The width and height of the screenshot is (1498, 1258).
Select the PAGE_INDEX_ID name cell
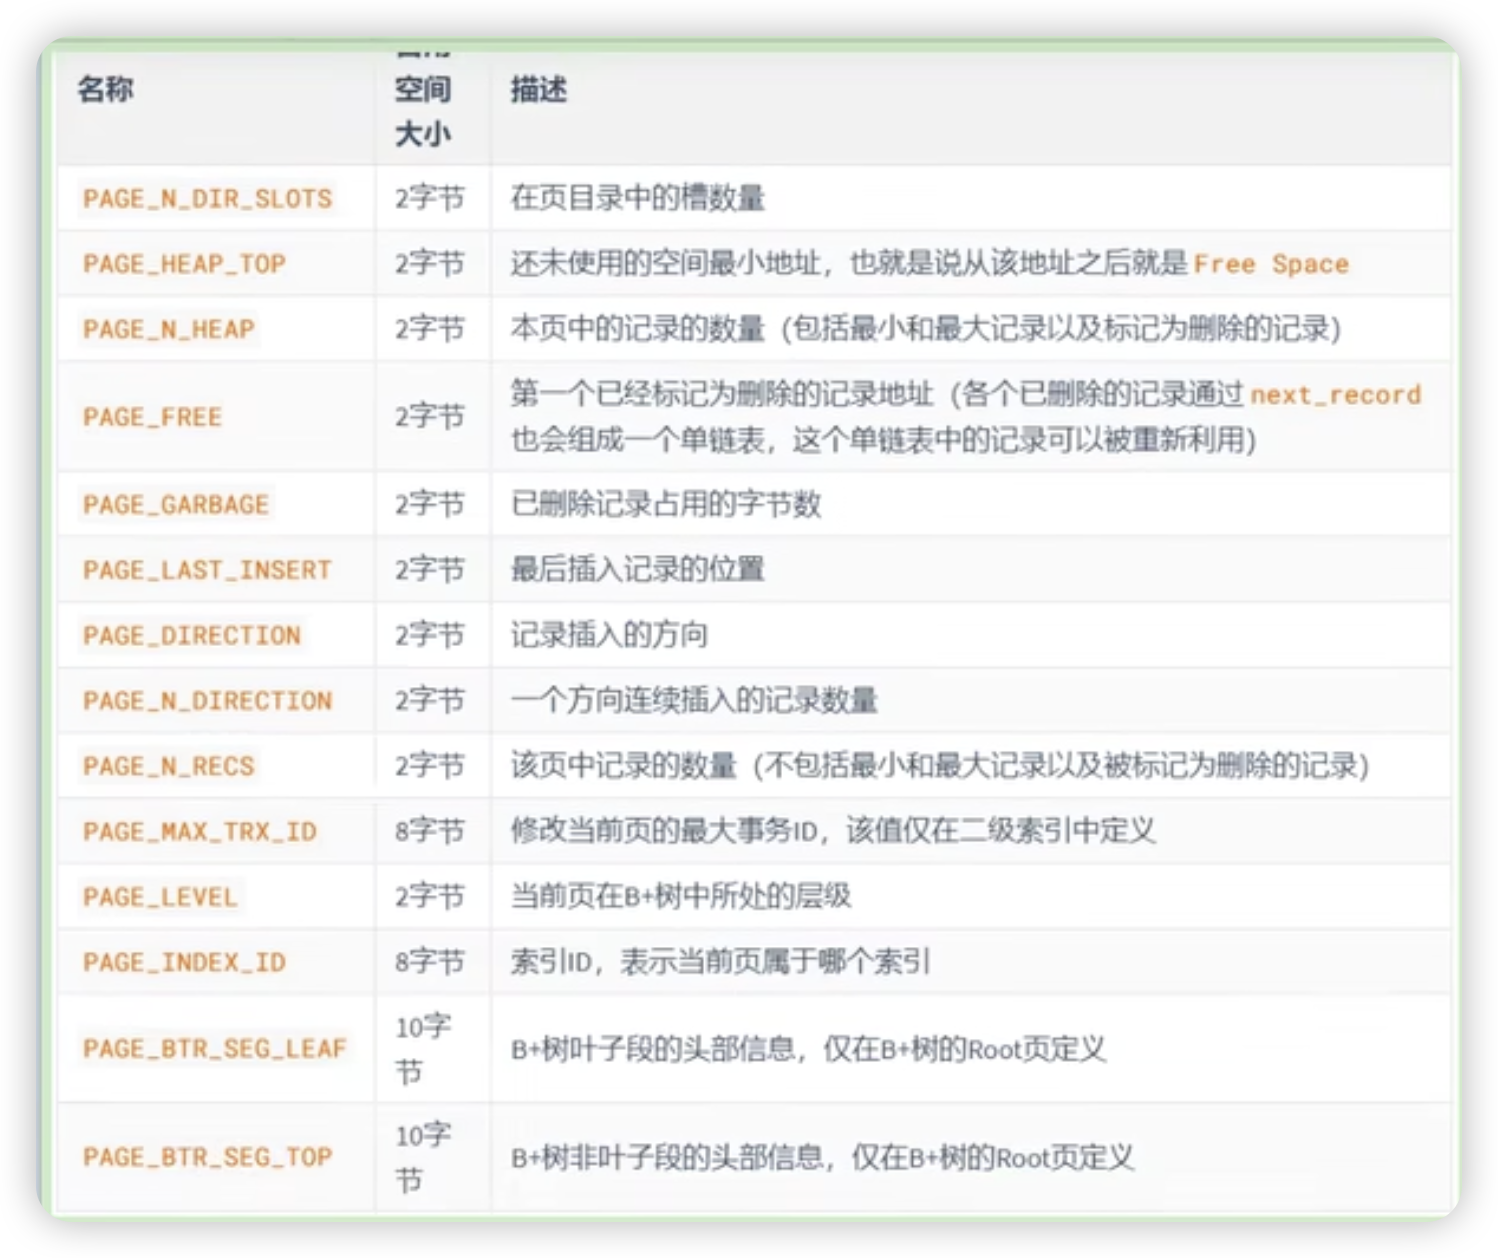click(185, 962)
